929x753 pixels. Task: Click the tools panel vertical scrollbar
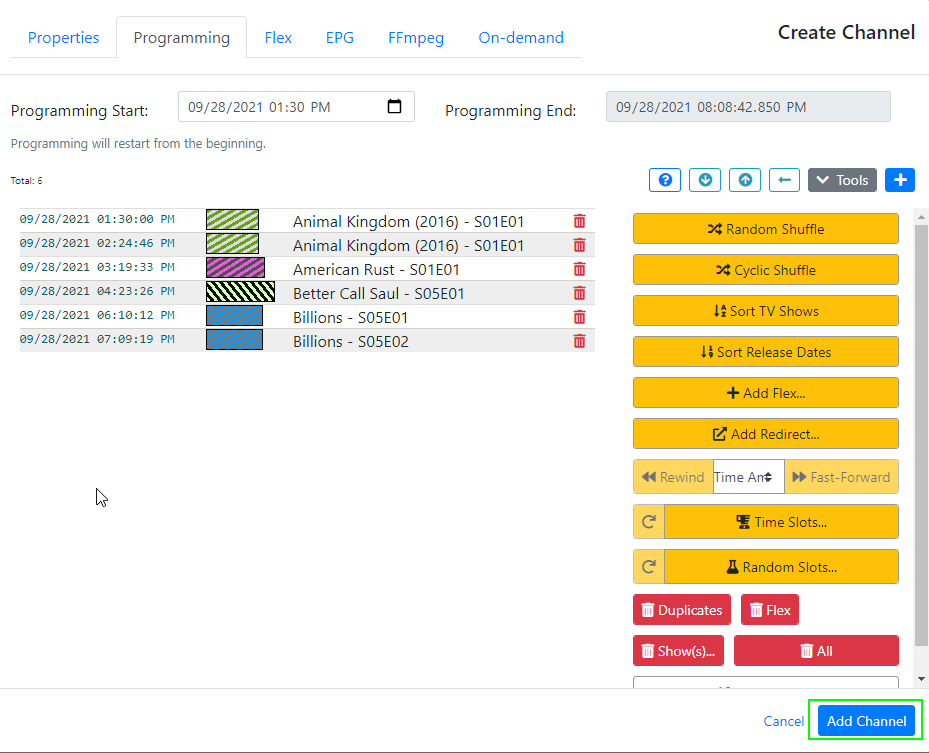(x=921, y=434)
